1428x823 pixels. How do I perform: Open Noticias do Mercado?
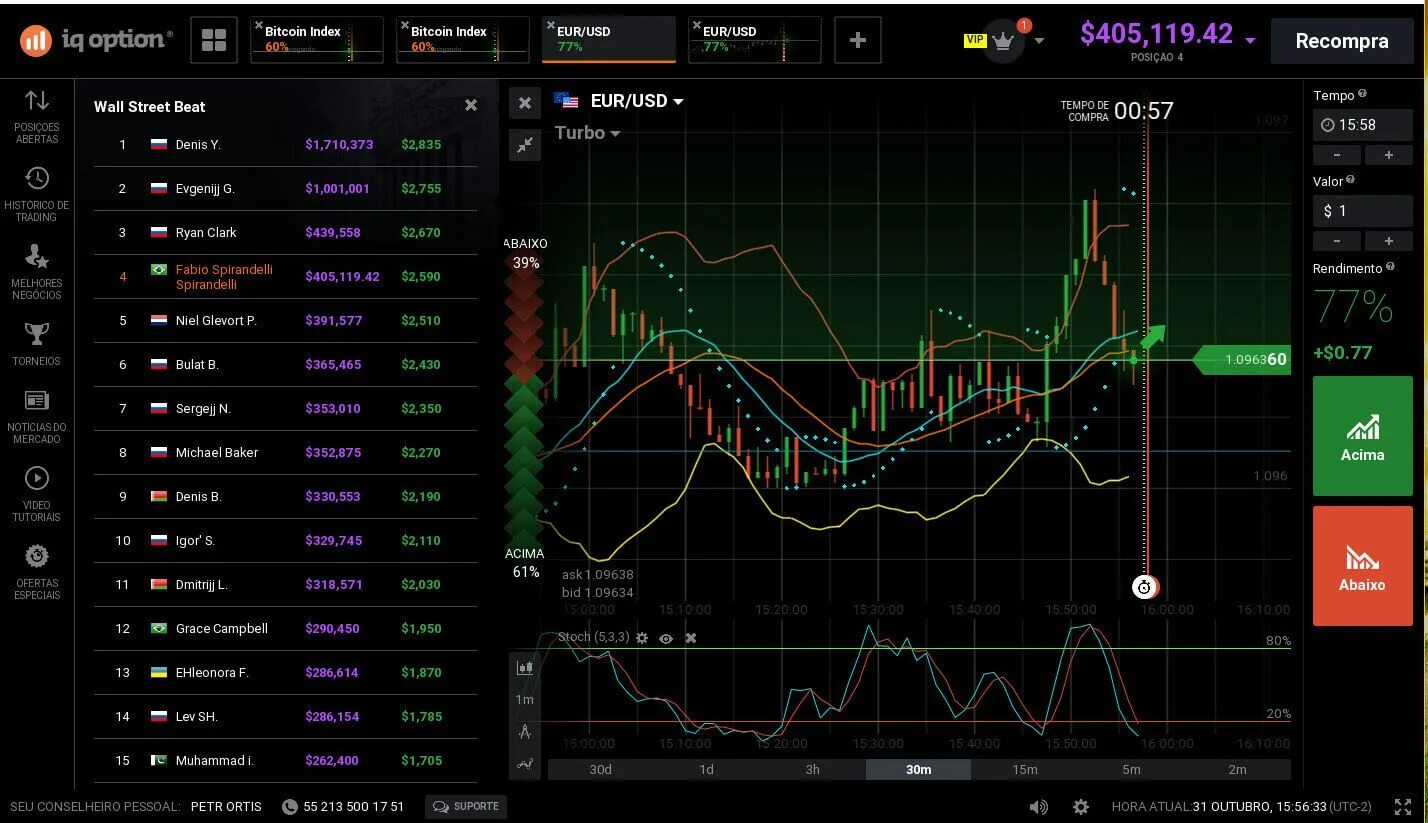[x=37, y=416]
